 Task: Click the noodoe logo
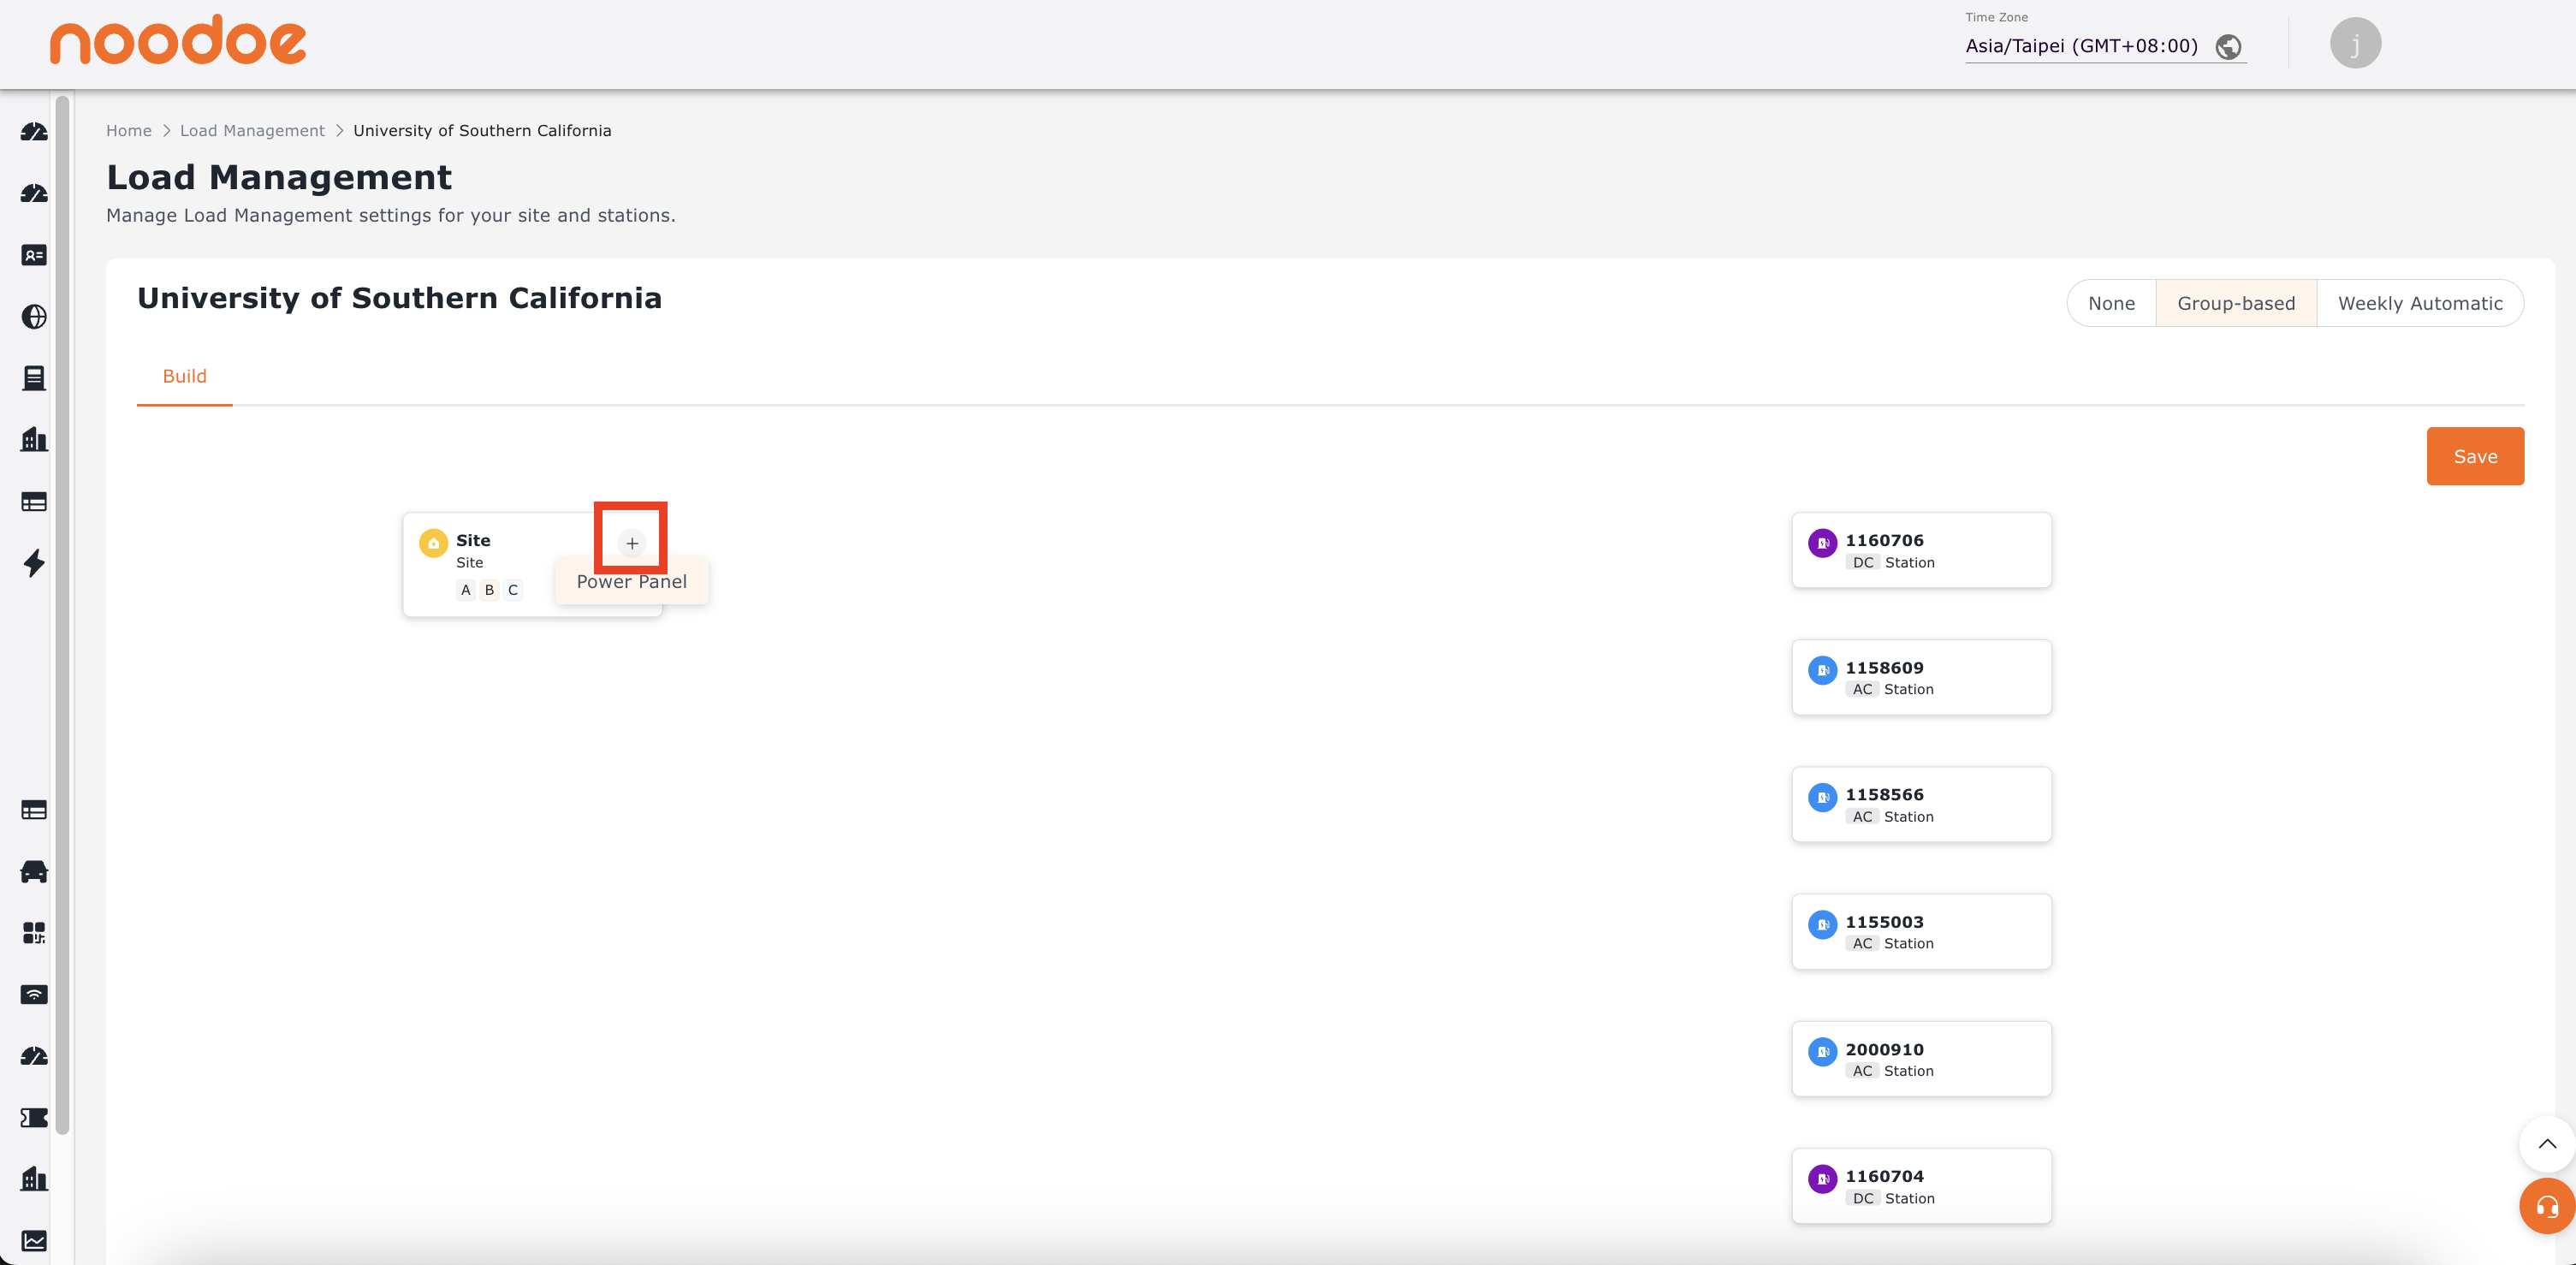tap(178, 40)
